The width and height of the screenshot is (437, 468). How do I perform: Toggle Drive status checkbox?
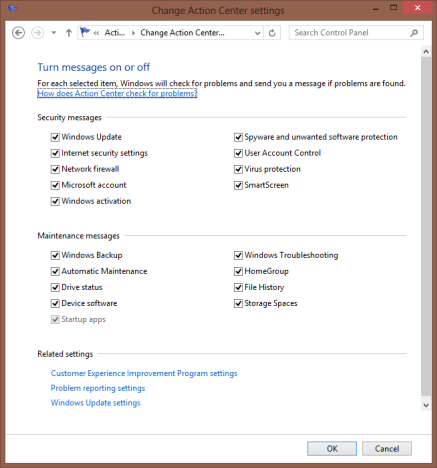click(55, 287)
